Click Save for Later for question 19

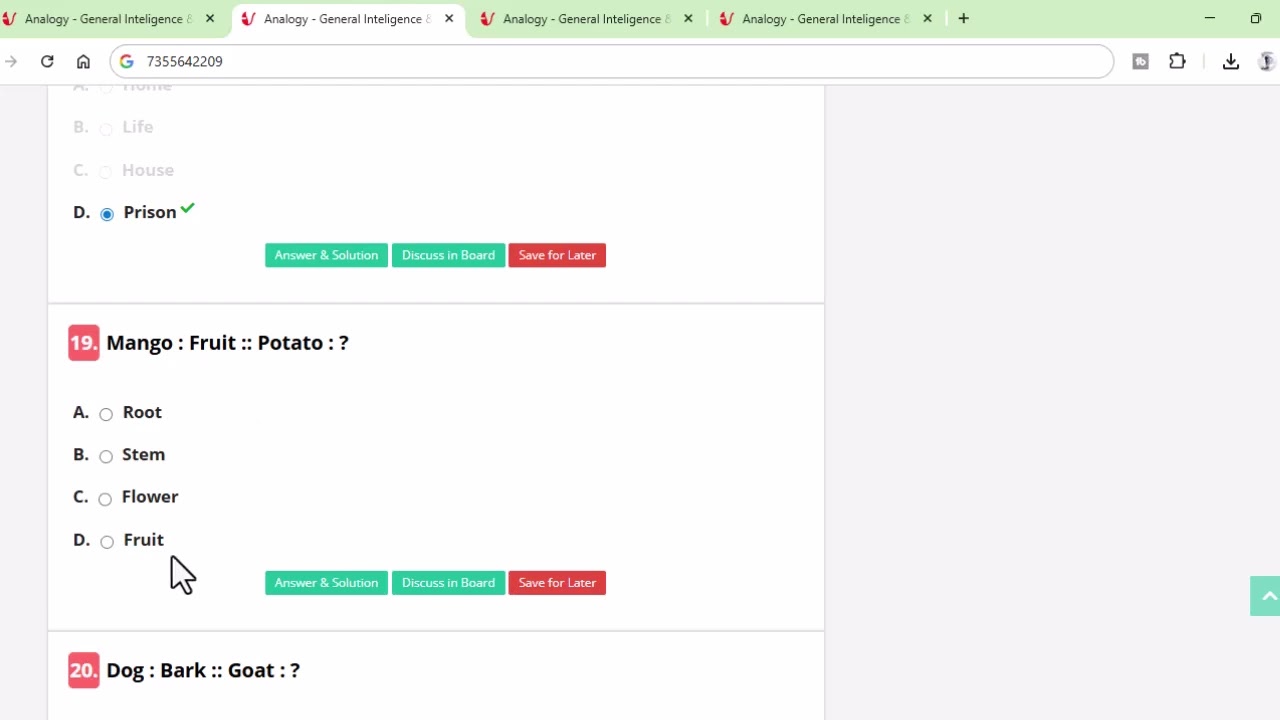(x=557, y=583)
